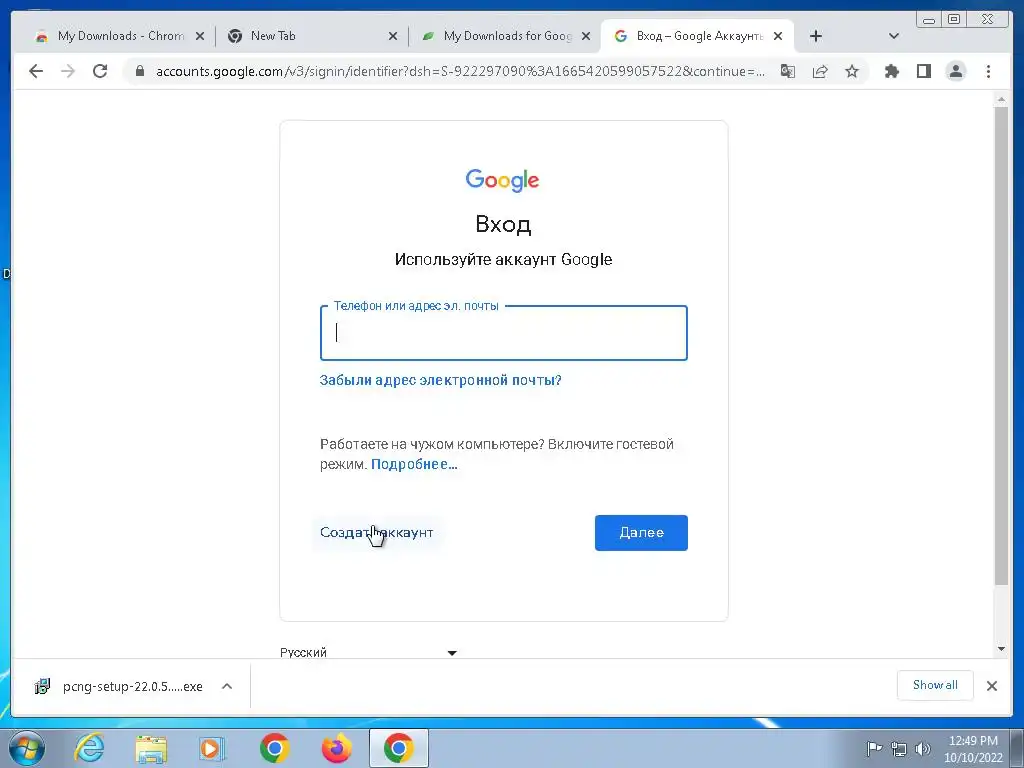
Task: Toggle the side panel icon
Action: click(923, 71)
